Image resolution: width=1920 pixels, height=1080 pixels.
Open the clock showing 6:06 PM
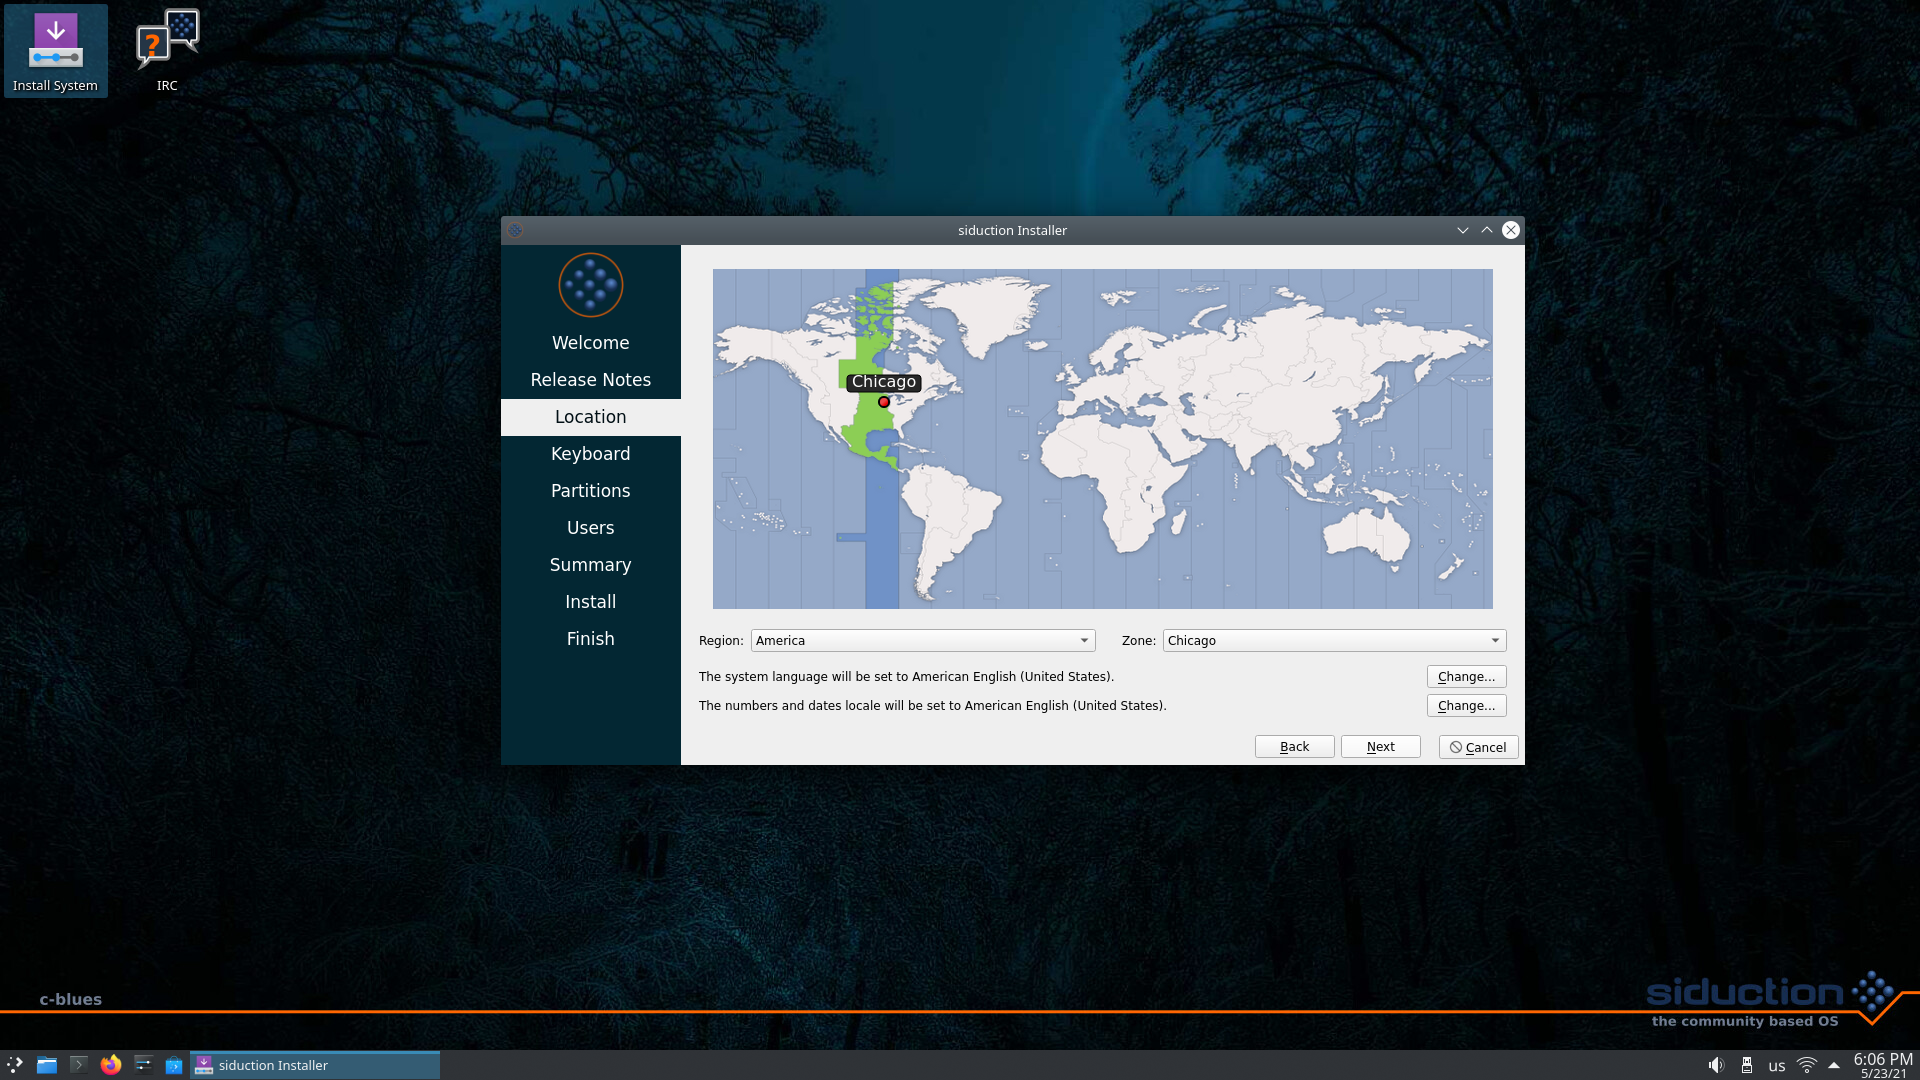coord(1883,1065)
